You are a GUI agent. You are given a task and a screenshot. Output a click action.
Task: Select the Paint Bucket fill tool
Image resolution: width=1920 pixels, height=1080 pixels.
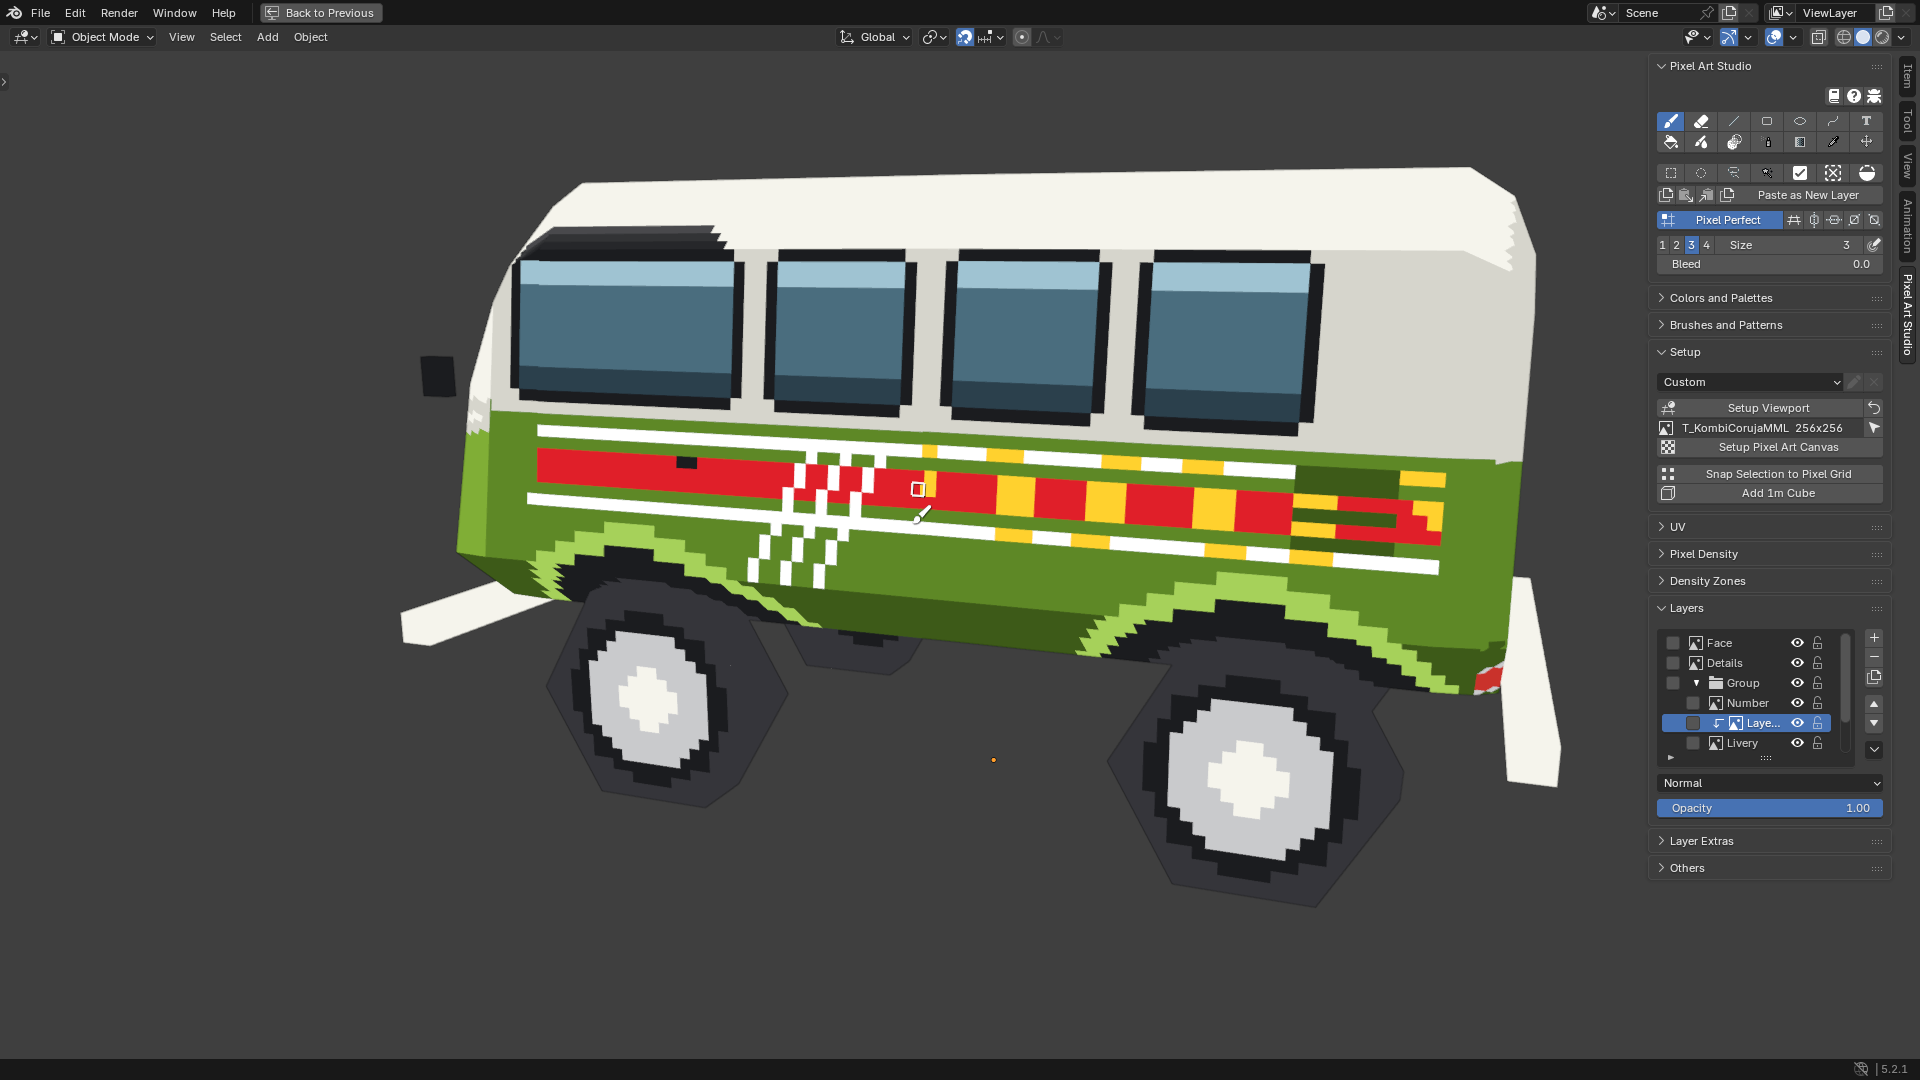pyautogui.click(x=1671, y=142)
